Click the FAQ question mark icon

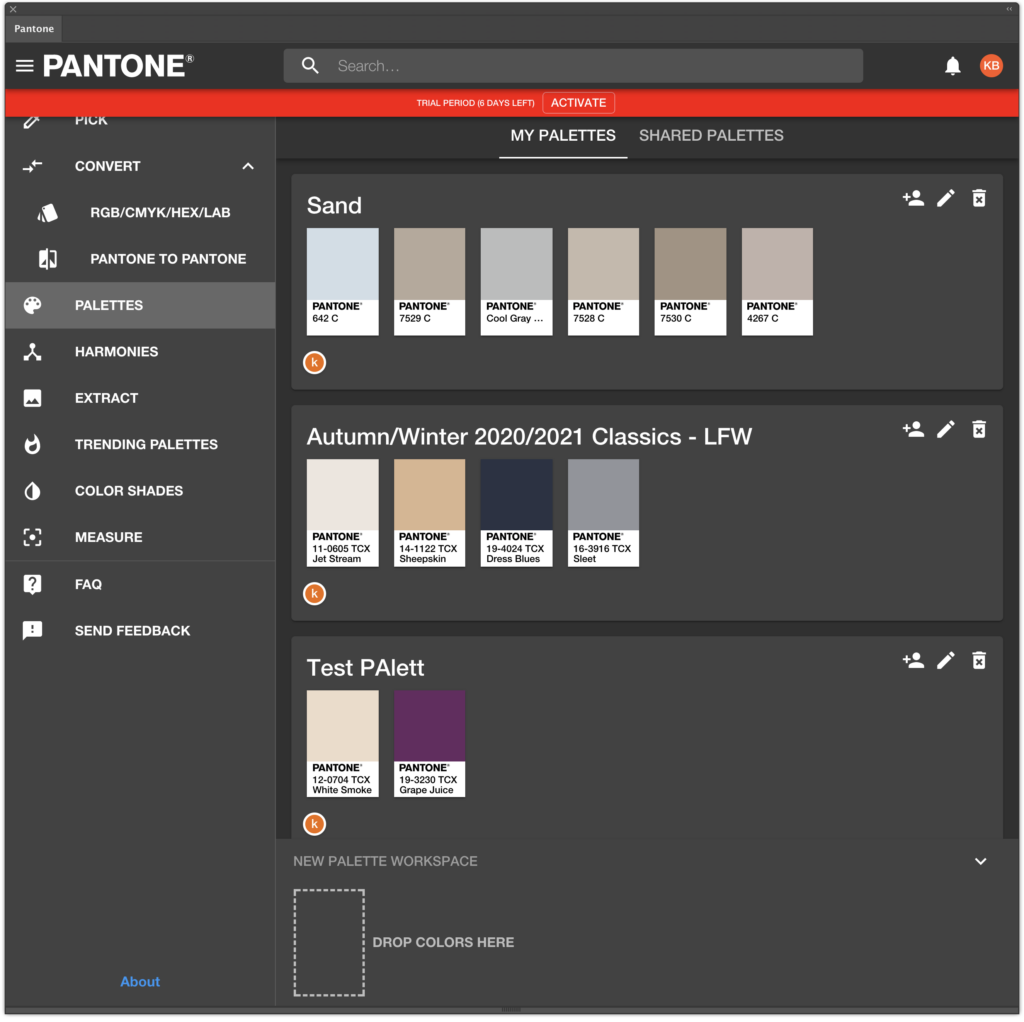[33, 584]
